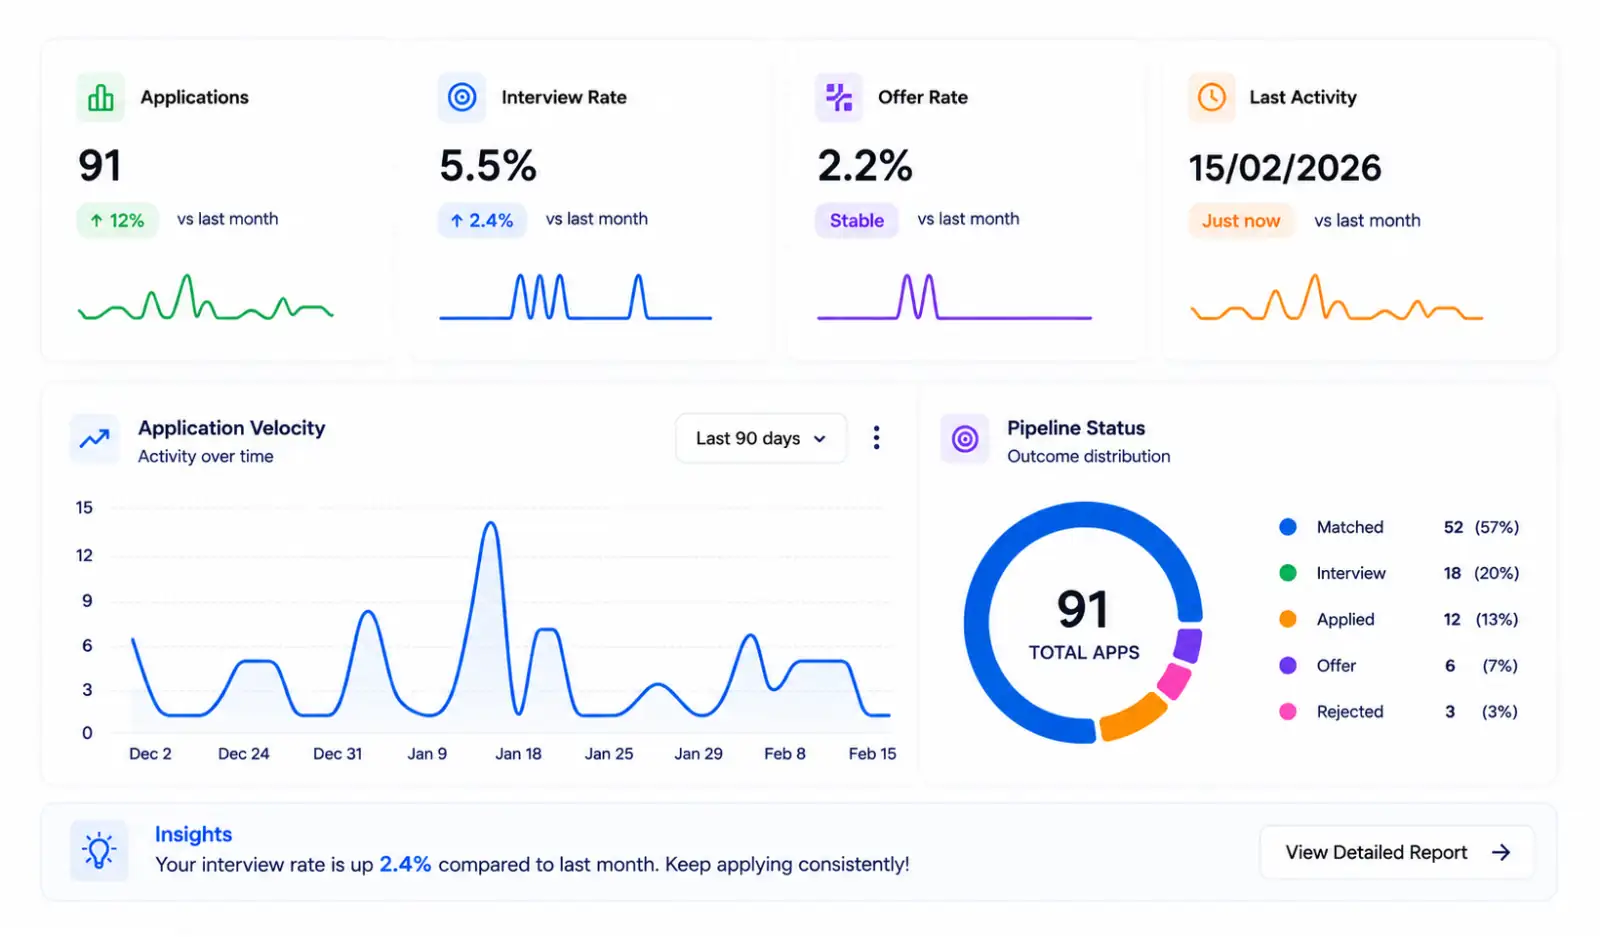Click the chevron in the date range selector
The width and height of the screenshot is (1600, 937).
(820, 439)
